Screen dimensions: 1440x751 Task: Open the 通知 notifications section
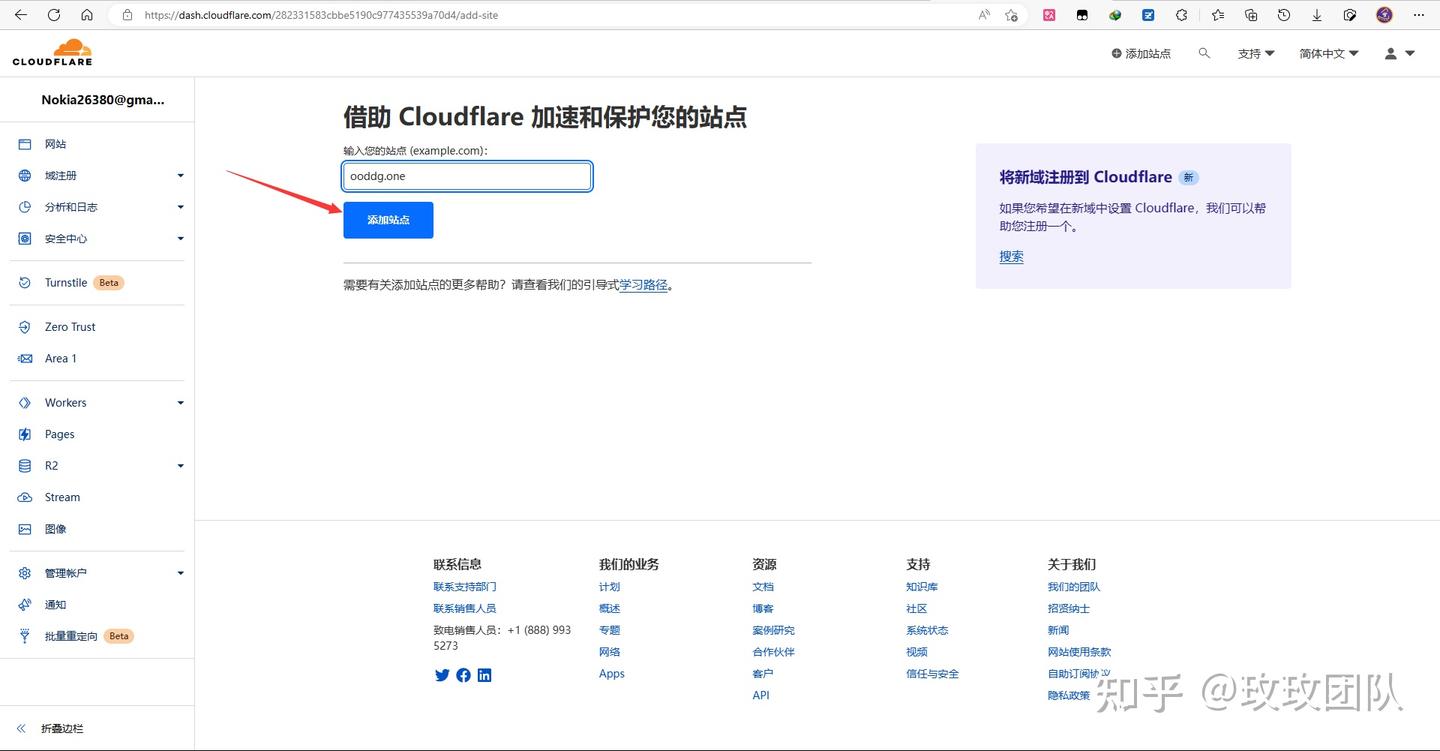pyautogui.click(x=55, y=604)
